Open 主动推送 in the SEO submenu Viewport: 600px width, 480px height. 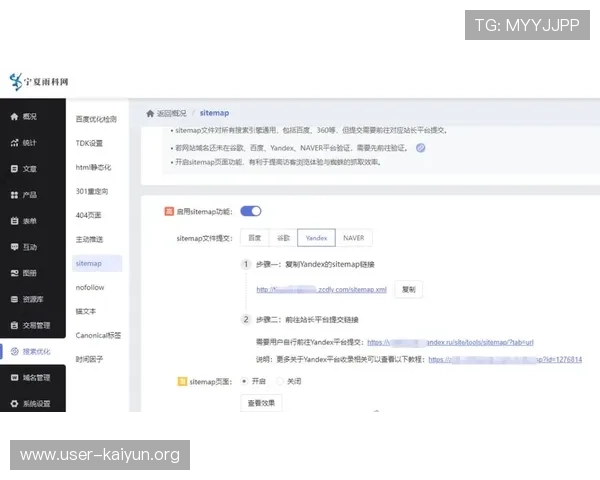[x=89, y=239]
